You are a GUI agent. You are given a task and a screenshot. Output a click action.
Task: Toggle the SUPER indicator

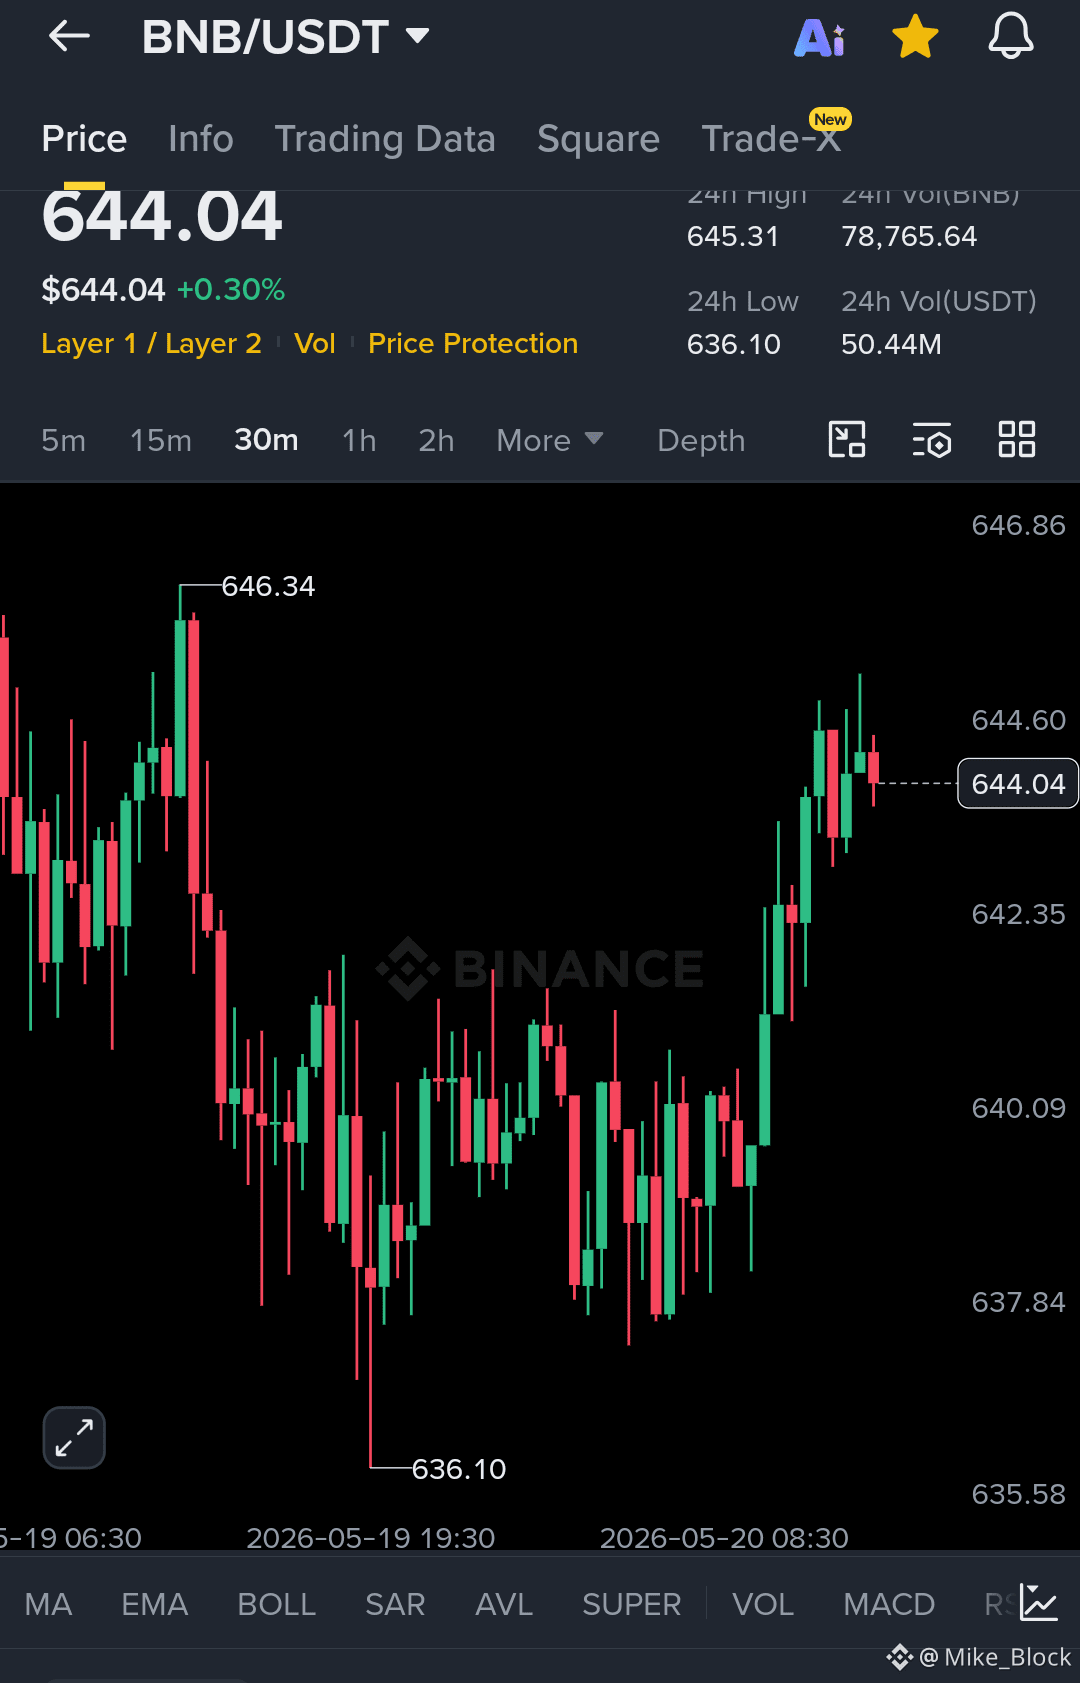(x=632, y=1605)
